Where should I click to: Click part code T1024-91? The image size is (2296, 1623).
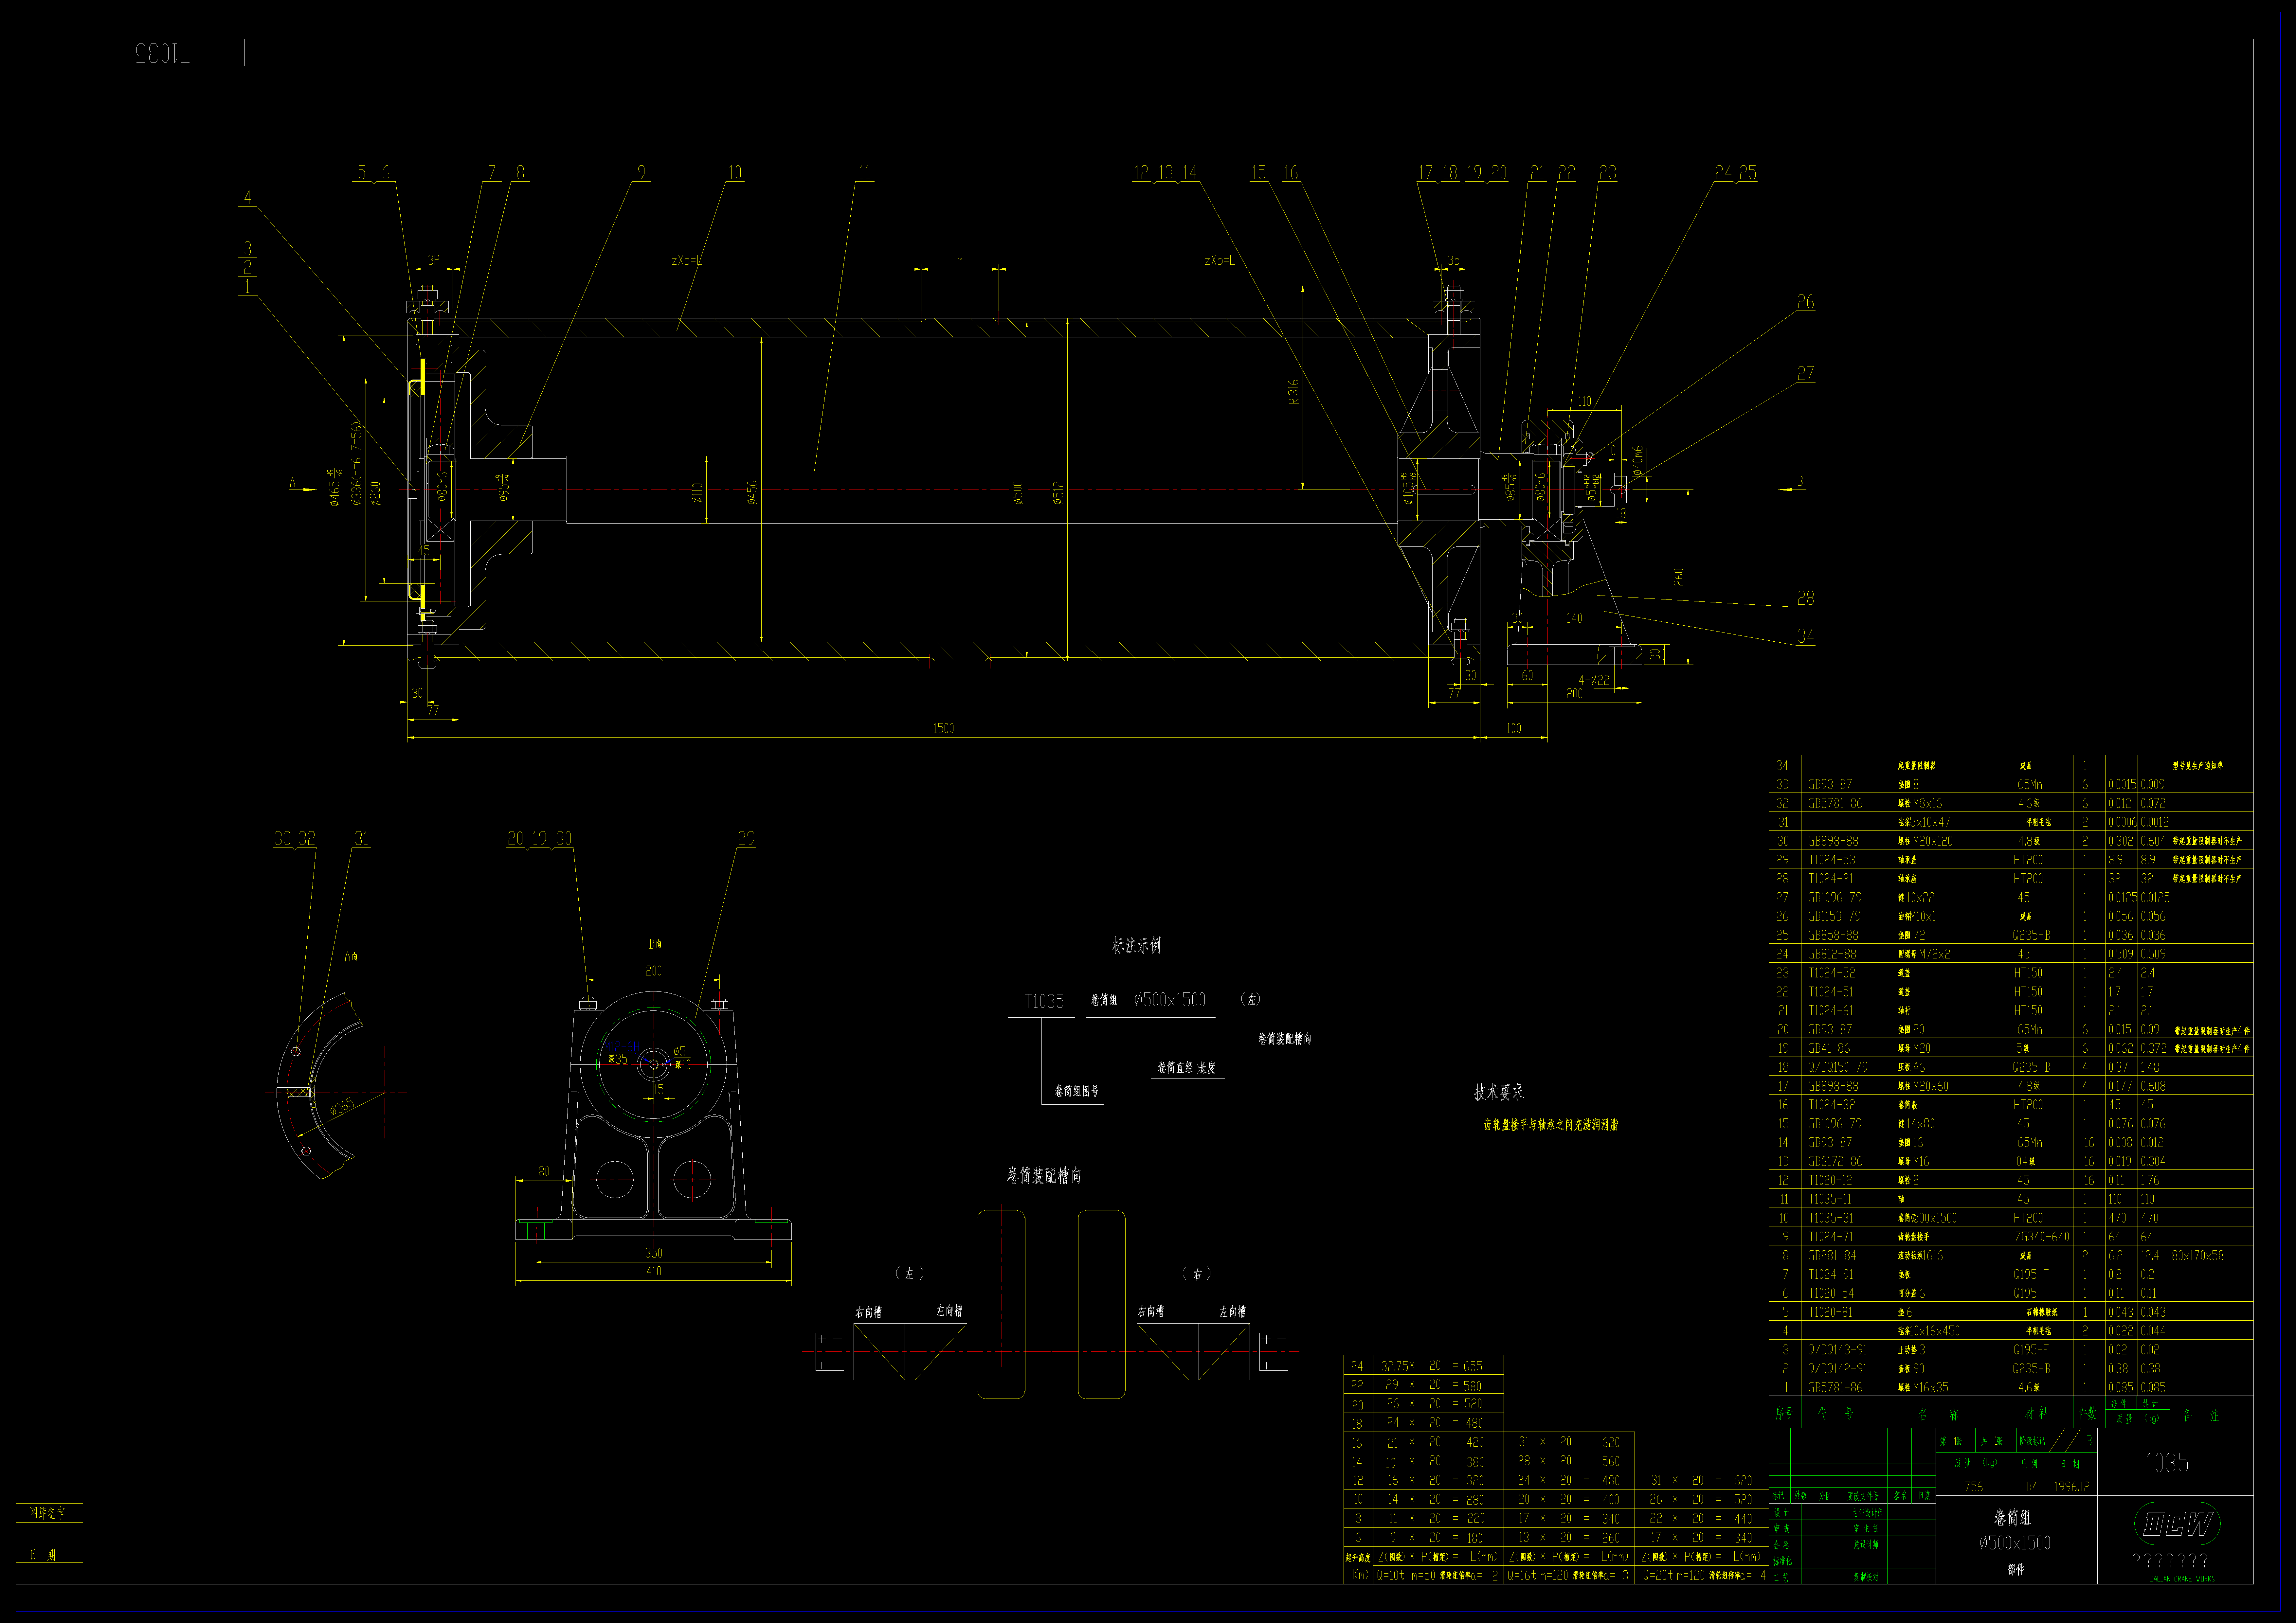click(x=1831, y=1275)
